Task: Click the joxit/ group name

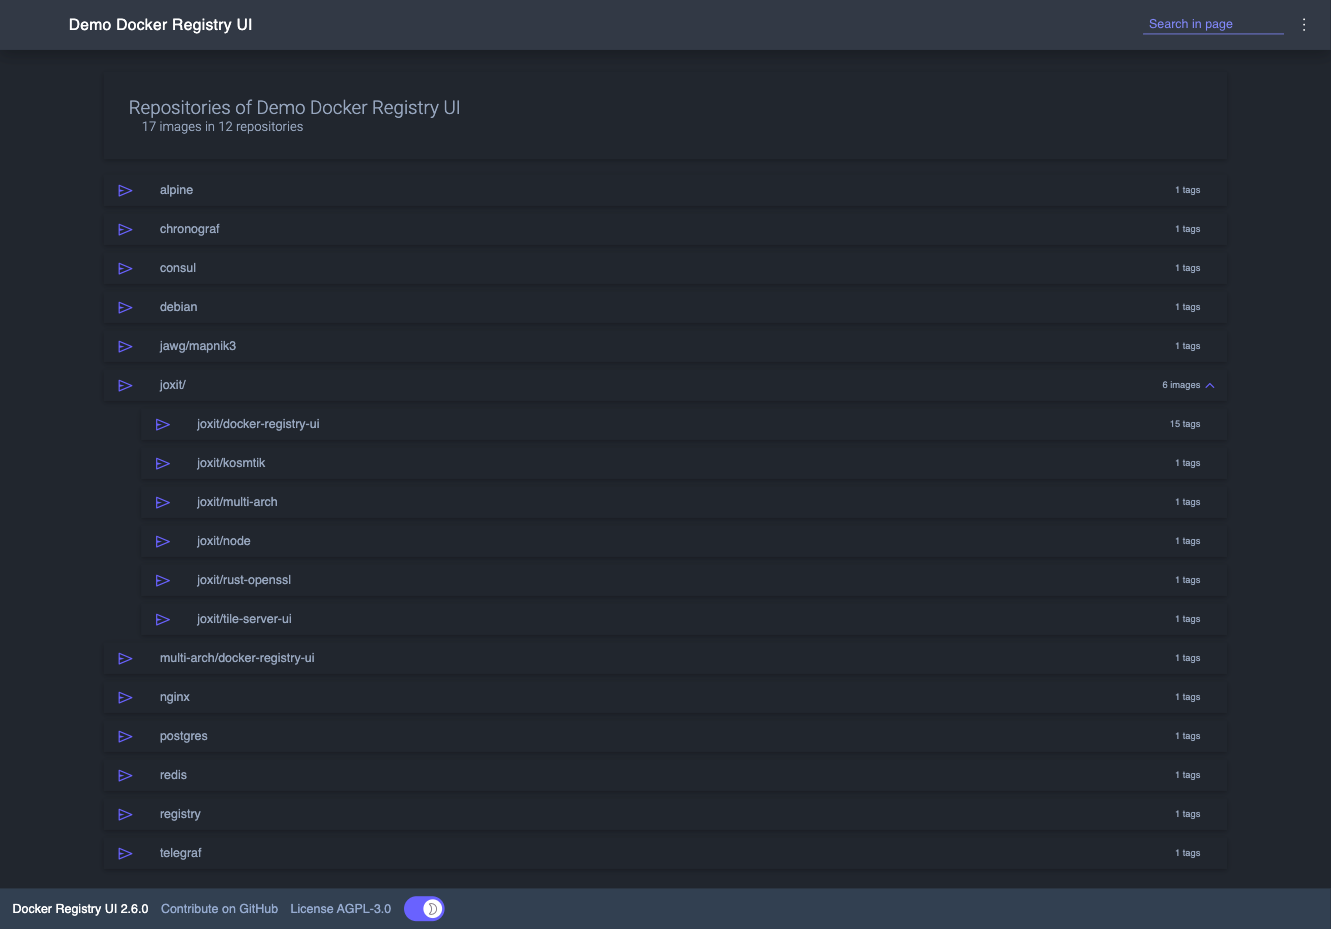Action: tap(173, 385)
